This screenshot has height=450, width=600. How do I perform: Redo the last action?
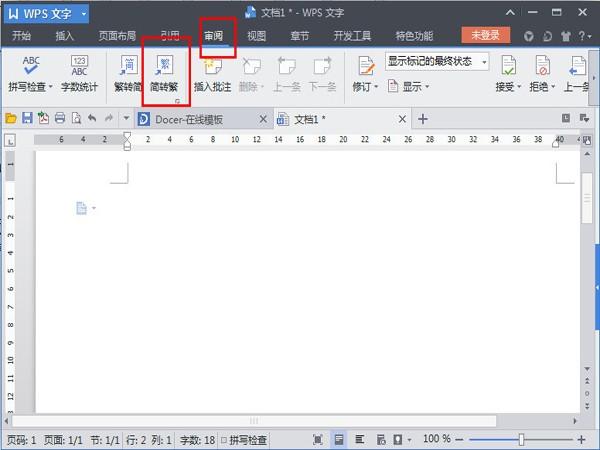click(109, 118)
